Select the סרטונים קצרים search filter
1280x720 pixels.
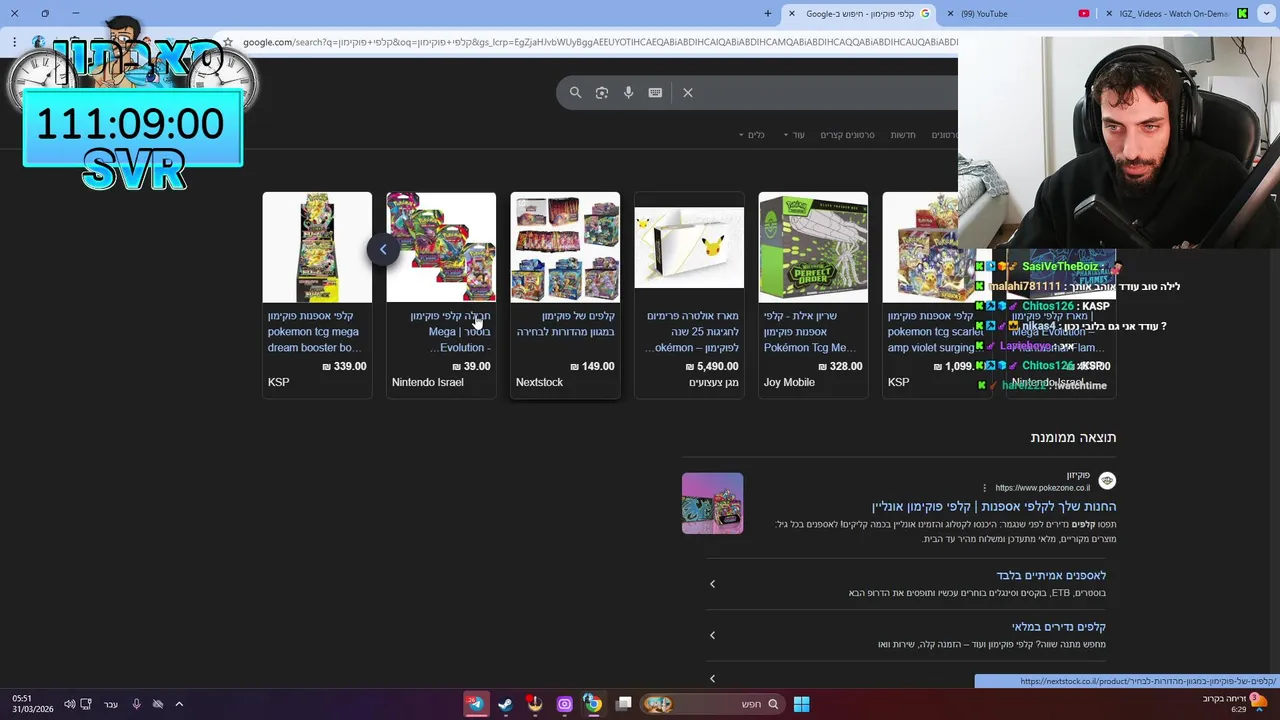coord(847,135)
